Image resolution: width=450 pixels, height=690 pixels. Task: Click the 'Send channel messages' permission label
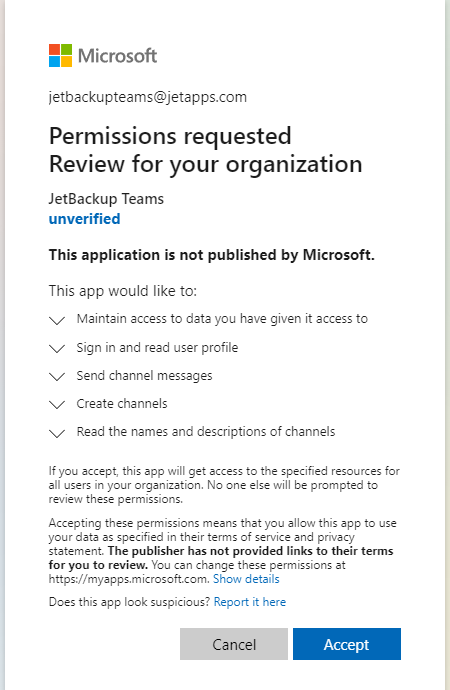coord(144,376)
